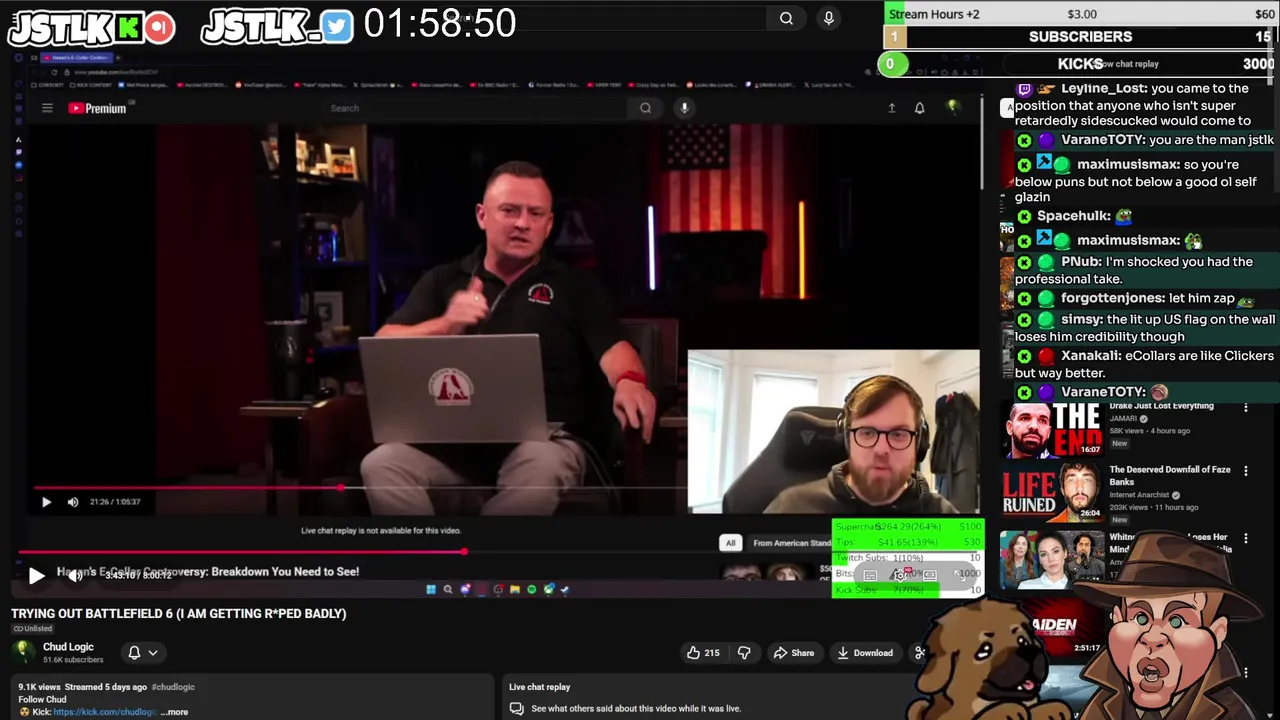
Task: Open the Internet Anarchist channel link
Action: pos(1139,495)
